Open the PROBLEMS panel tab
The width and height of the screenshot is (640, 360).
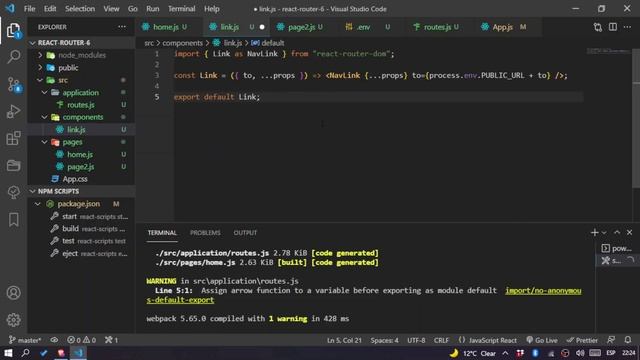click(x=205, y=233)
